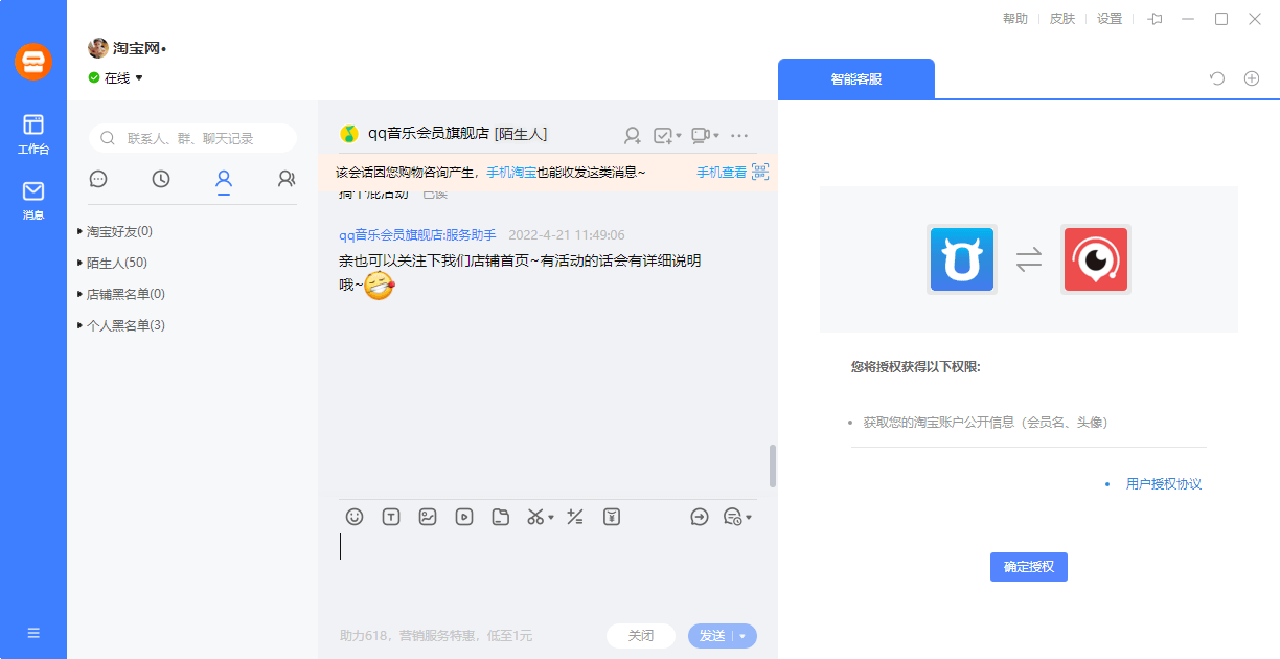
Task: Send an image from the chat toolbar
Action: point(427,517)
